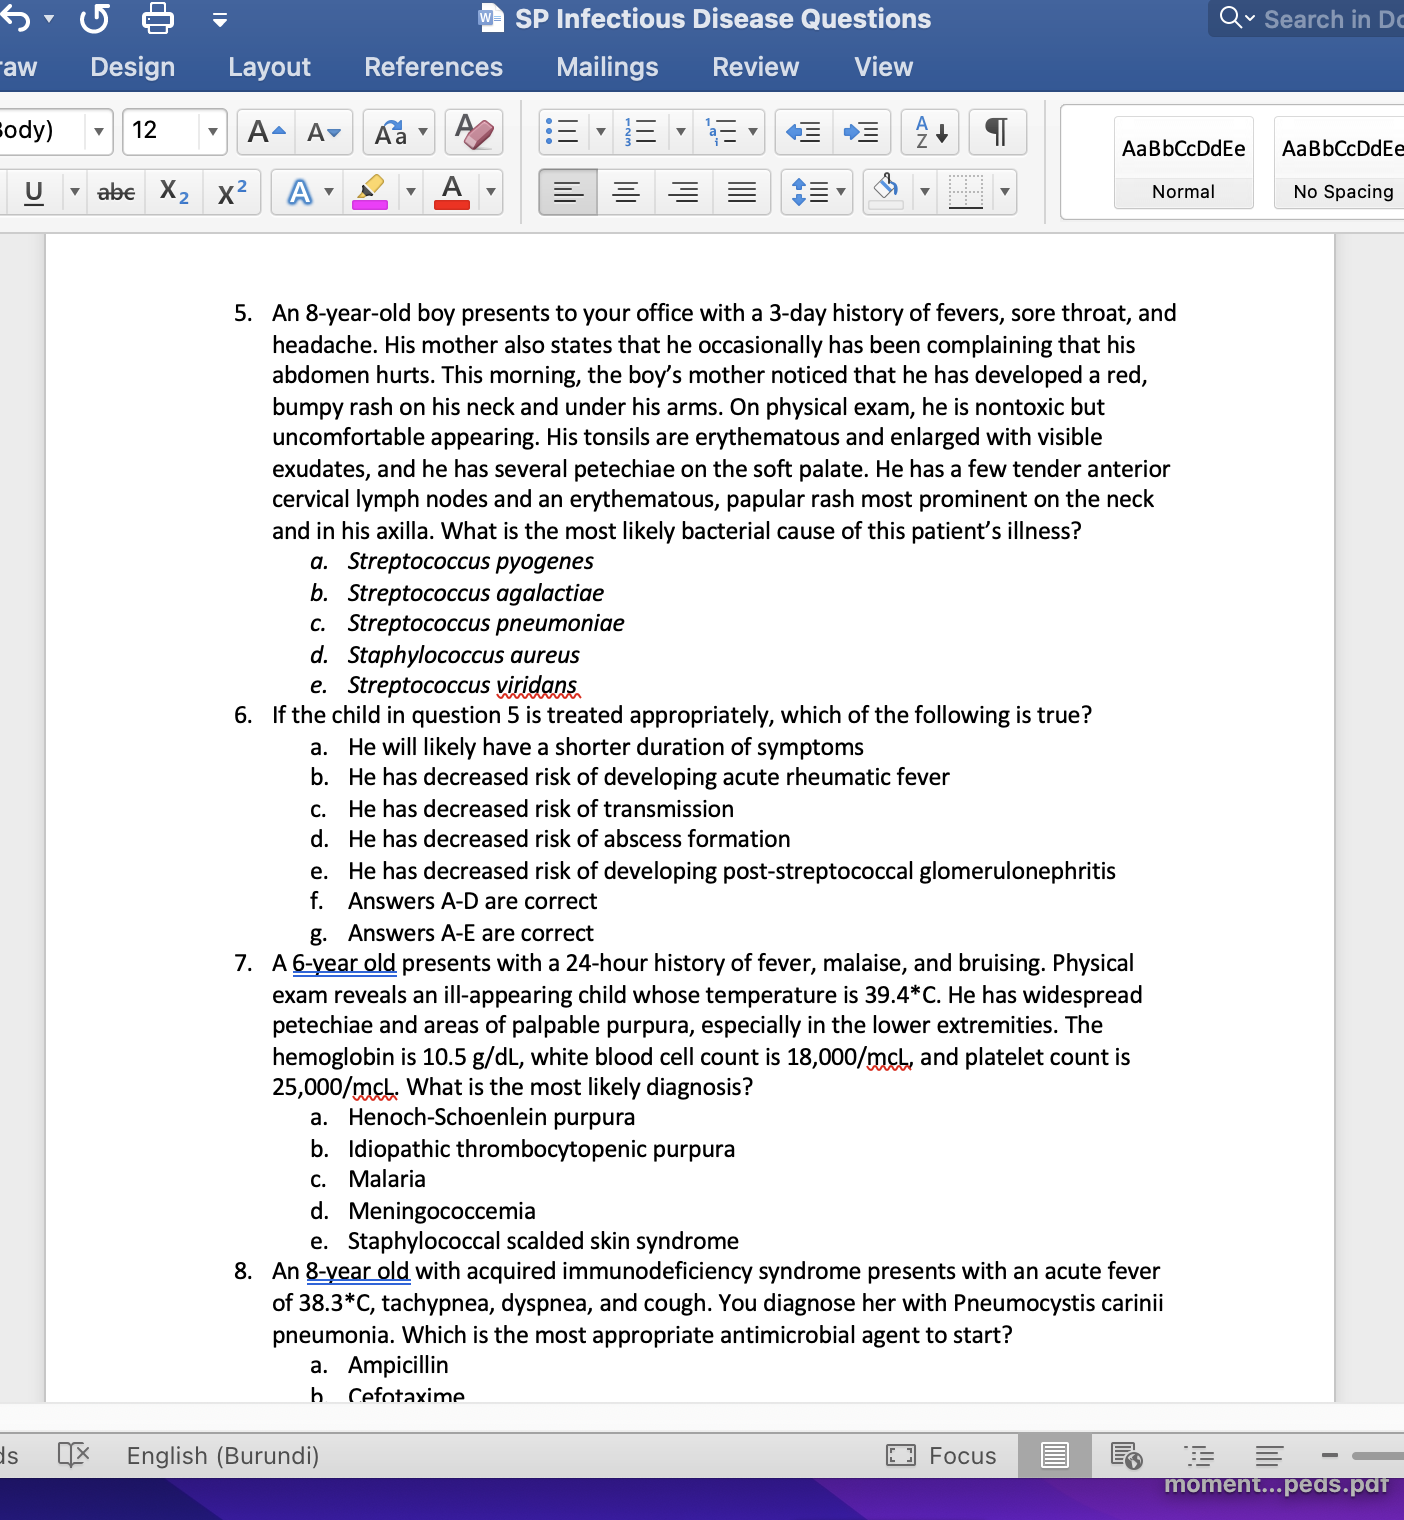Image resolution: width=1404 pixels, height=1520 pixels.
Task: Open spelling and grammar check icon
Action: pyautogui.click(x=73, y=1455)
